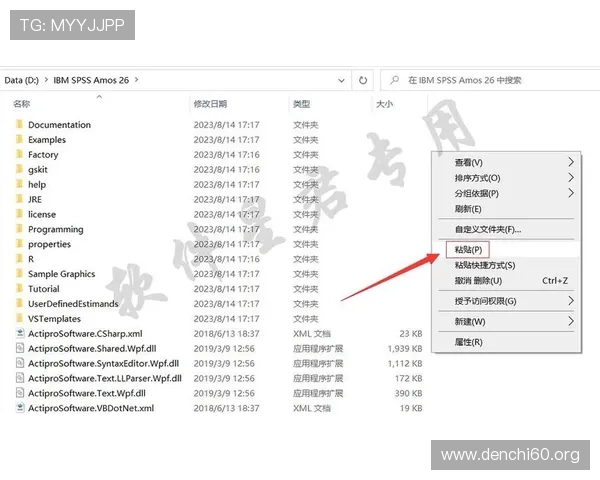This screenshot has height=480, width=600.
Task: Click the 2018/6/13 18:37 date of CSharp.xml
Action: [x=226, y=333]
